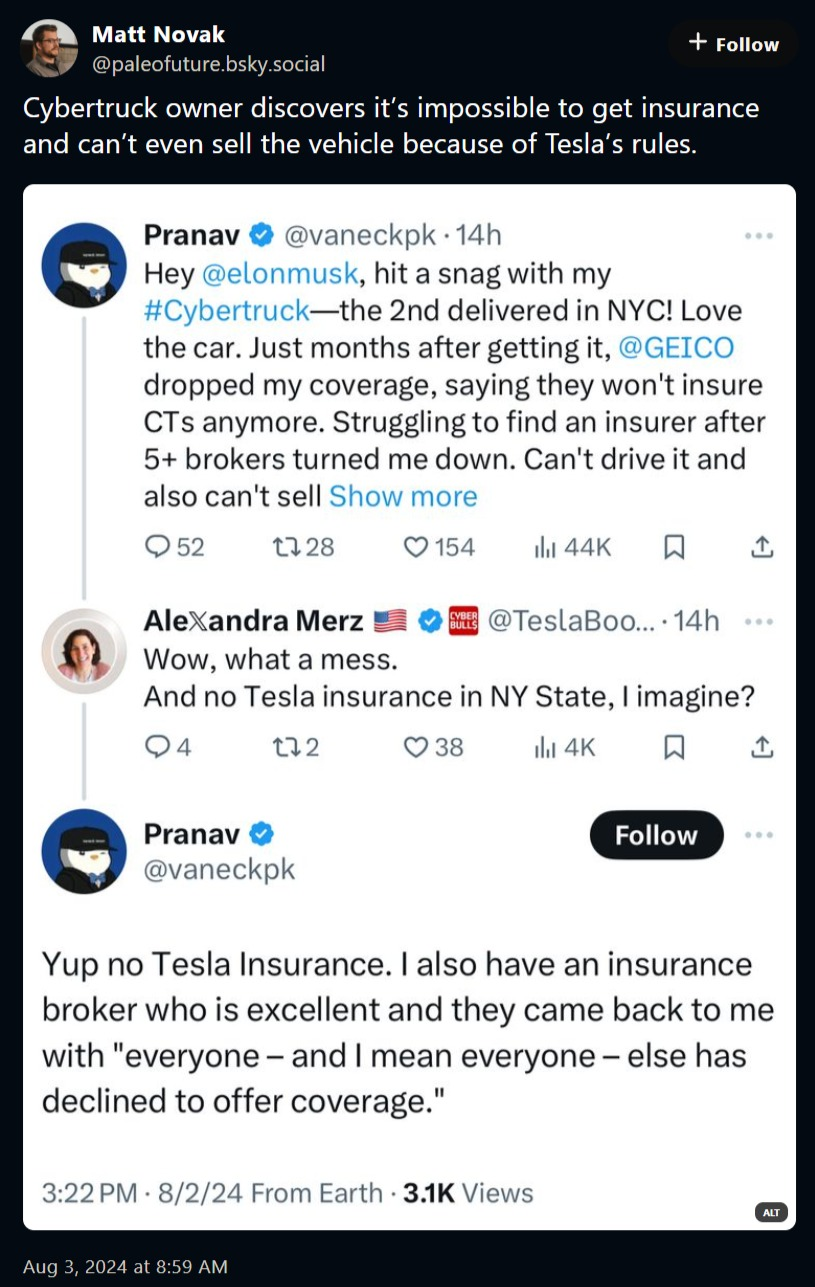Click share icon on Pranav's first tweet
Viewport: 815px width, 1287px height.
(761, 547)
